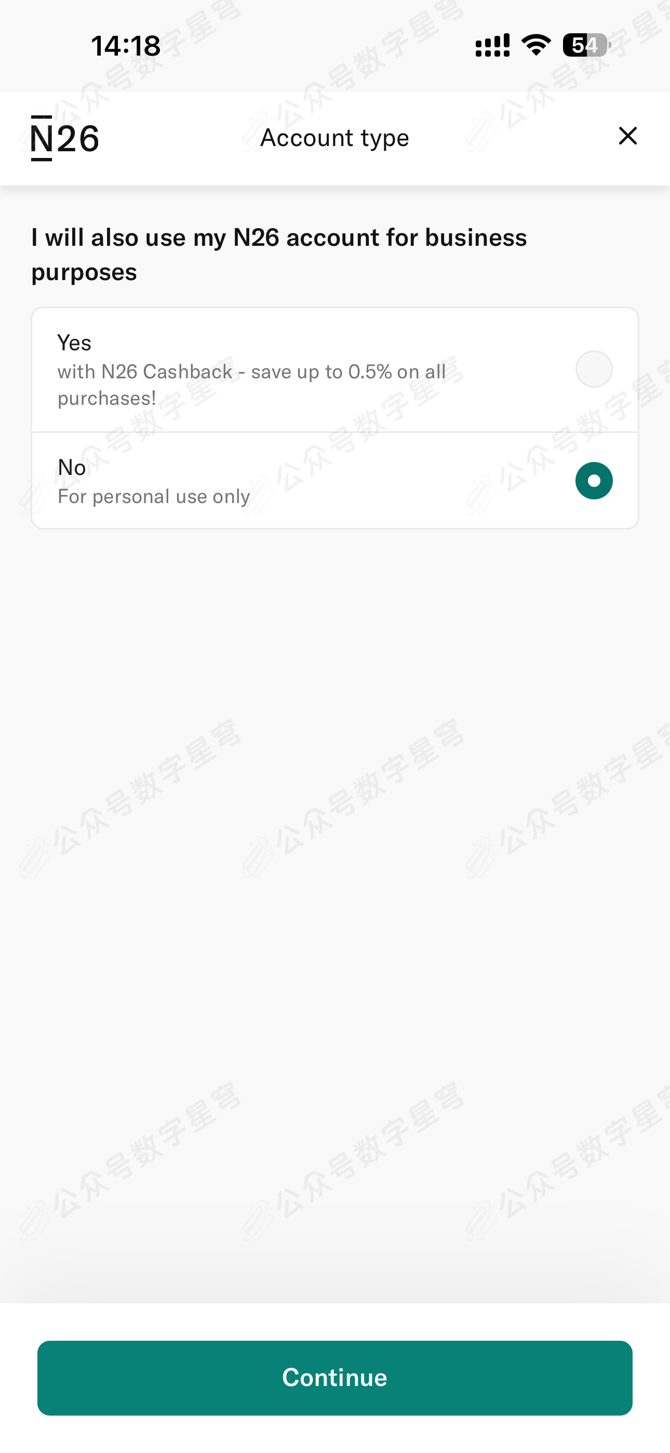The width and height of the screenshot is (670, 1453).
Task: Close the Account type screen with X
Action: click(628, 136)
